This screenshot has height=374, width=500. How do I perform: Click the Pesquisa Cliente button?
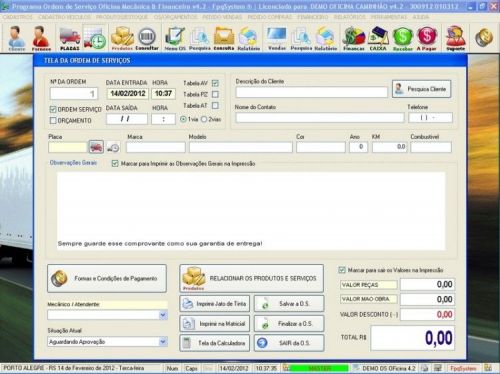[422, 89]
